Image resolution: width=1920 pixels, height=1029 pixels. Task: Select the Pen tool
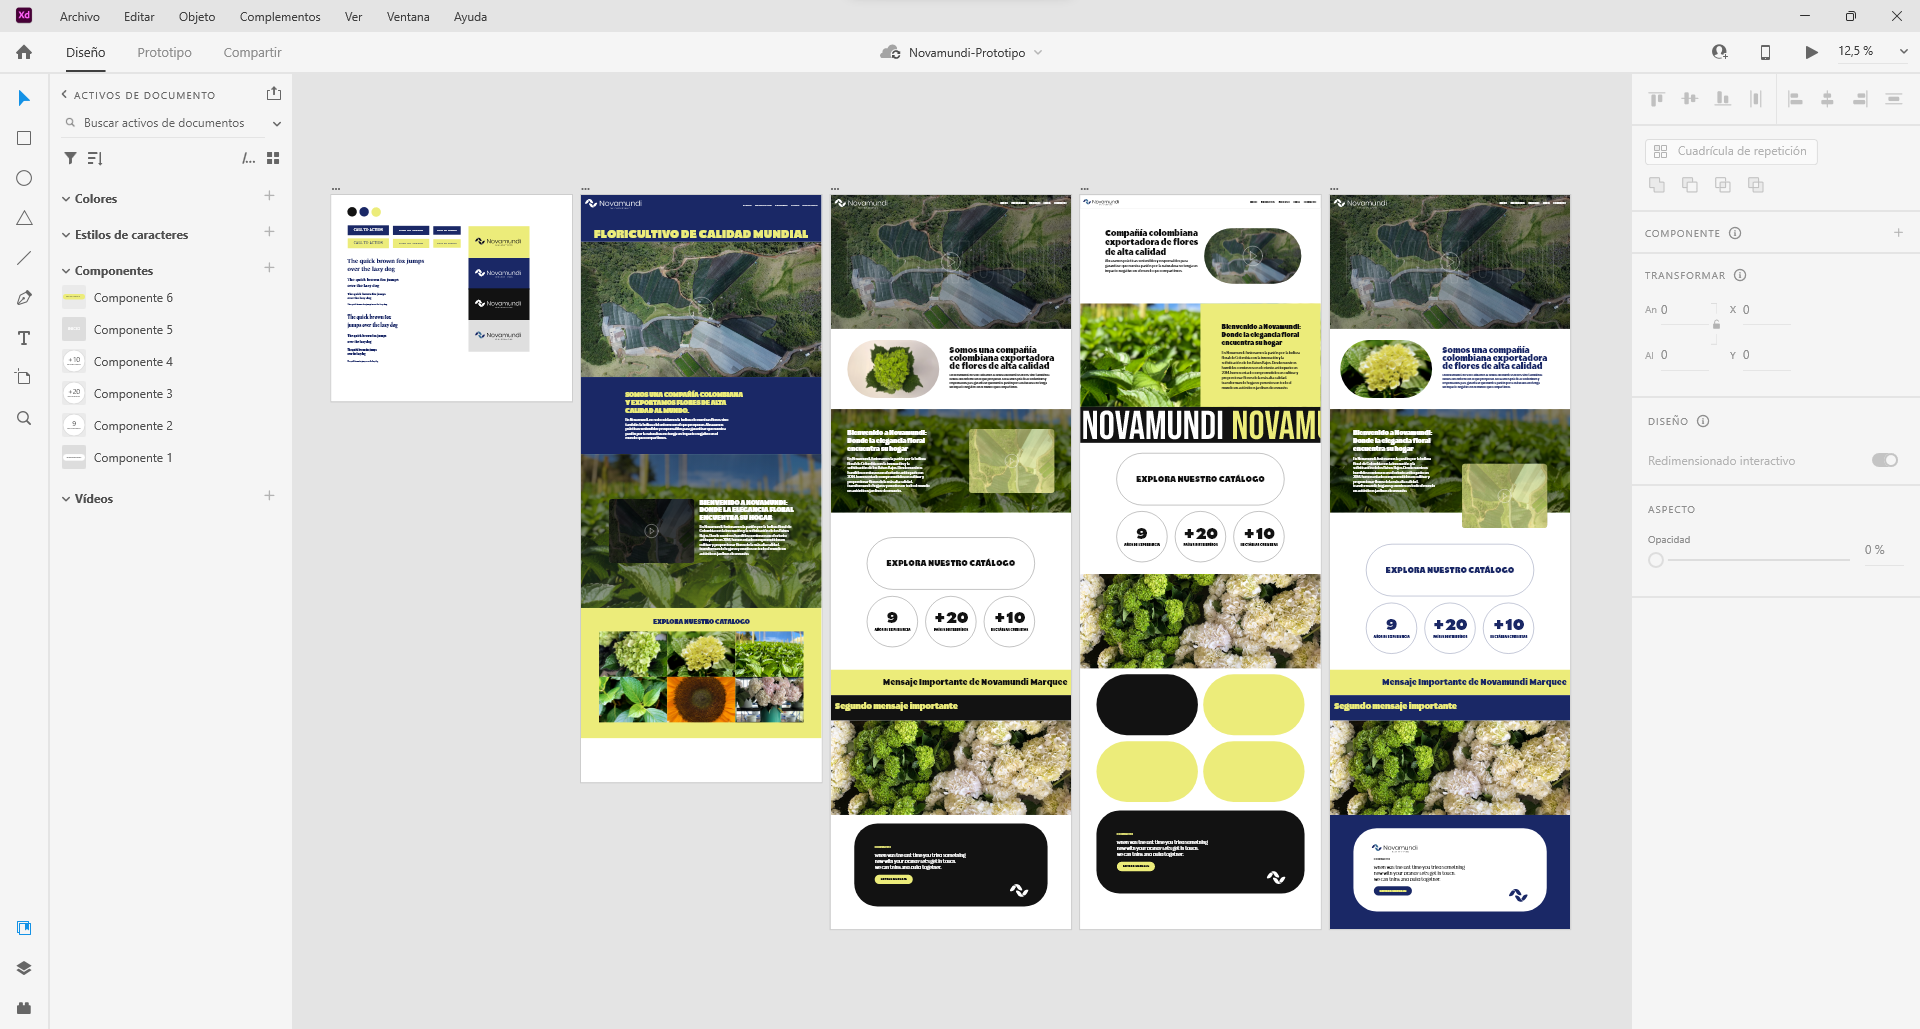(24, 298)
